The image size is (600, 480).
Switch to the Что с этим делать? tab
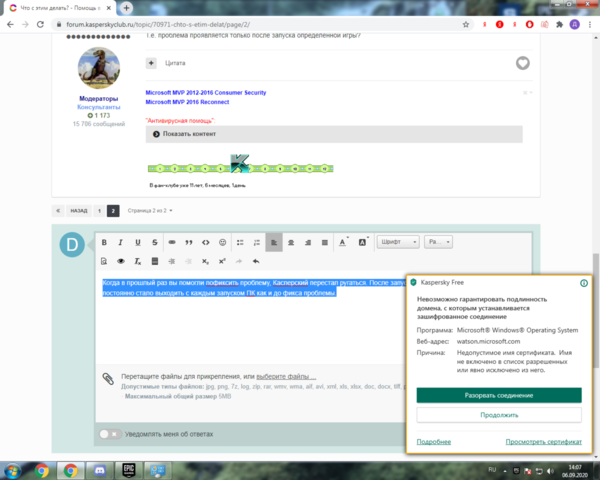pyautogui.click(x=59, y=8)
